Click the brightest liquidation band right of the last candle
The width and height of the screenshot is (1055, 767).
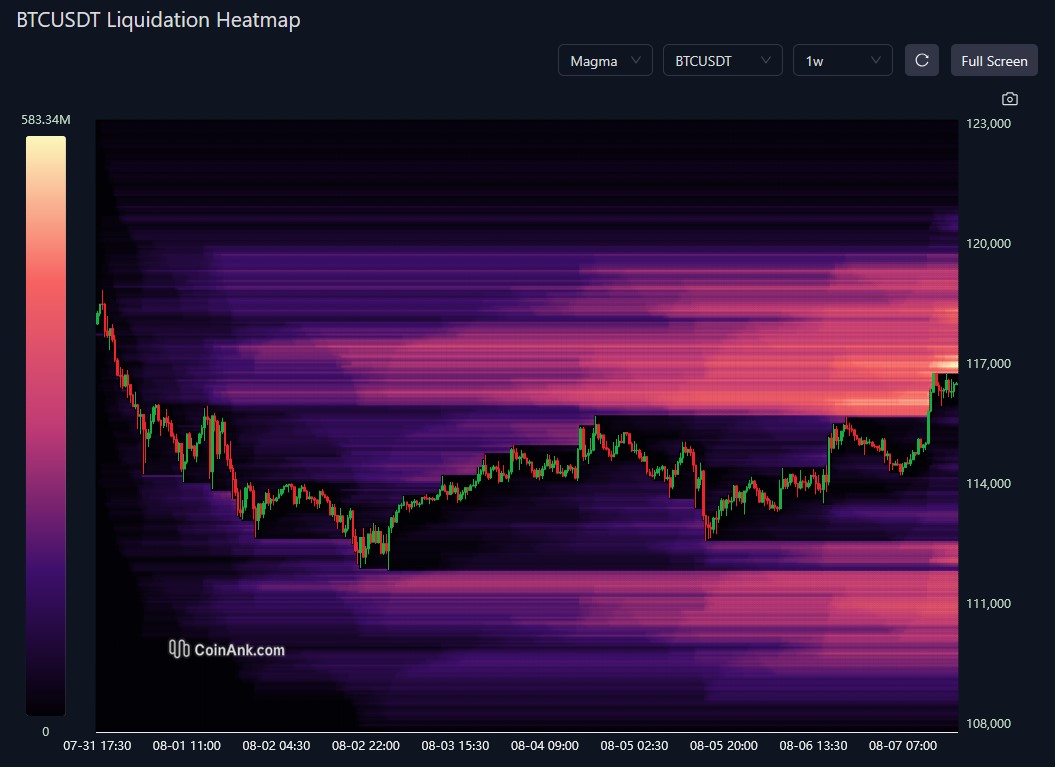pos(945,364)
